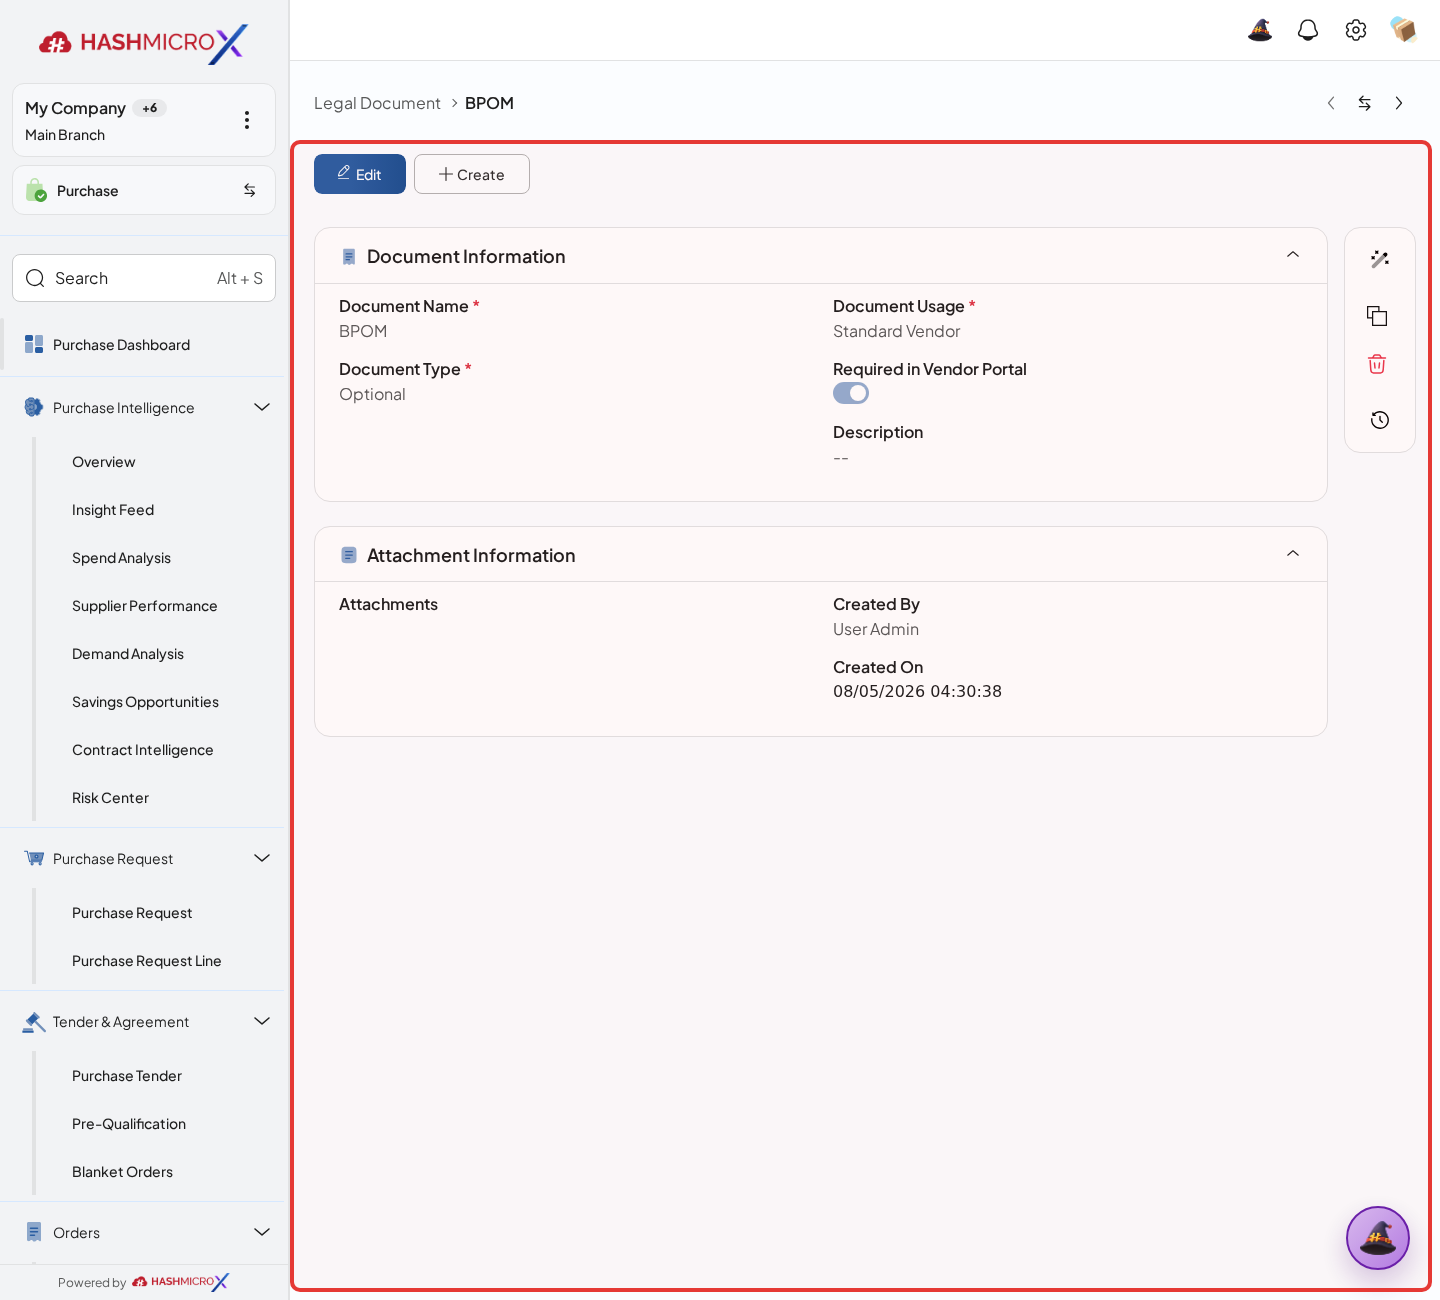Click Powered by HashMicro footer logo
Viewport: 1440px width, 1300px height.
point(180,1282)
